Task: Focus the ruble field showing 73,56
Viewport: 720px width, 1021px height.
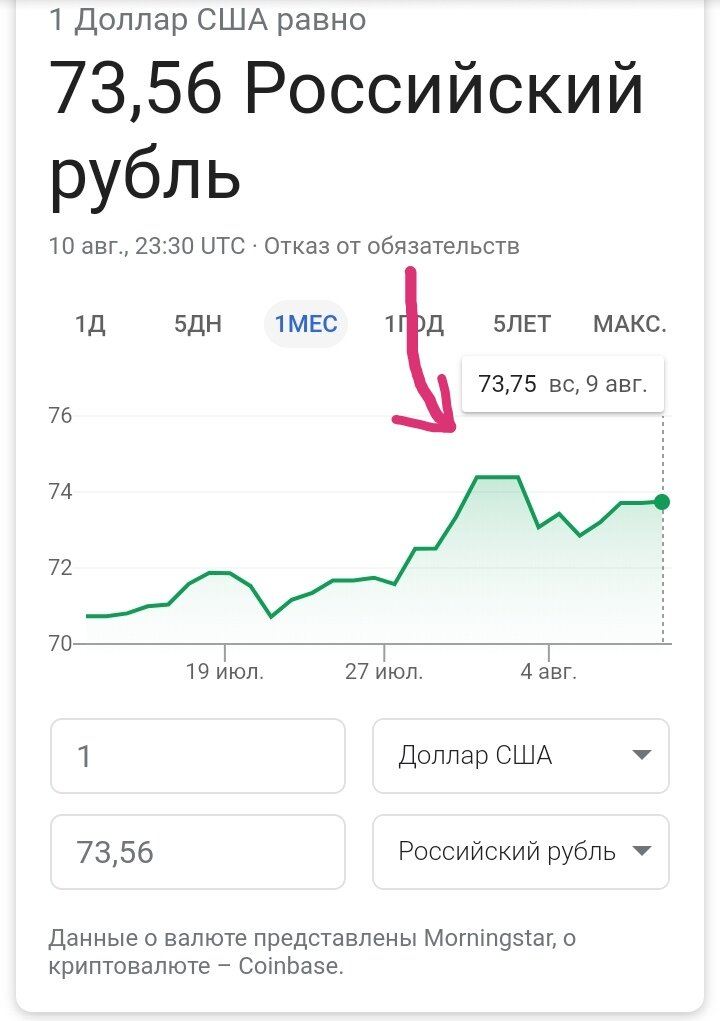Action: (198, 852)
